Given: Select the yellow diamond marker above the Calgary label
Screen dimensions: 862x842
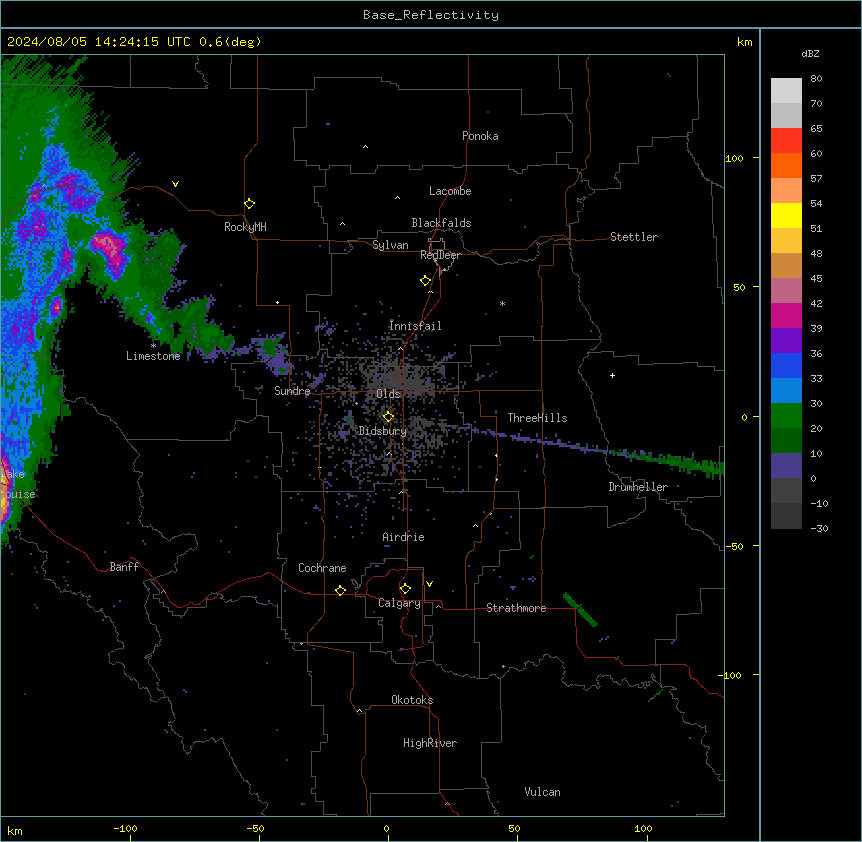Looking at the screenshot, I should [405, 589].
